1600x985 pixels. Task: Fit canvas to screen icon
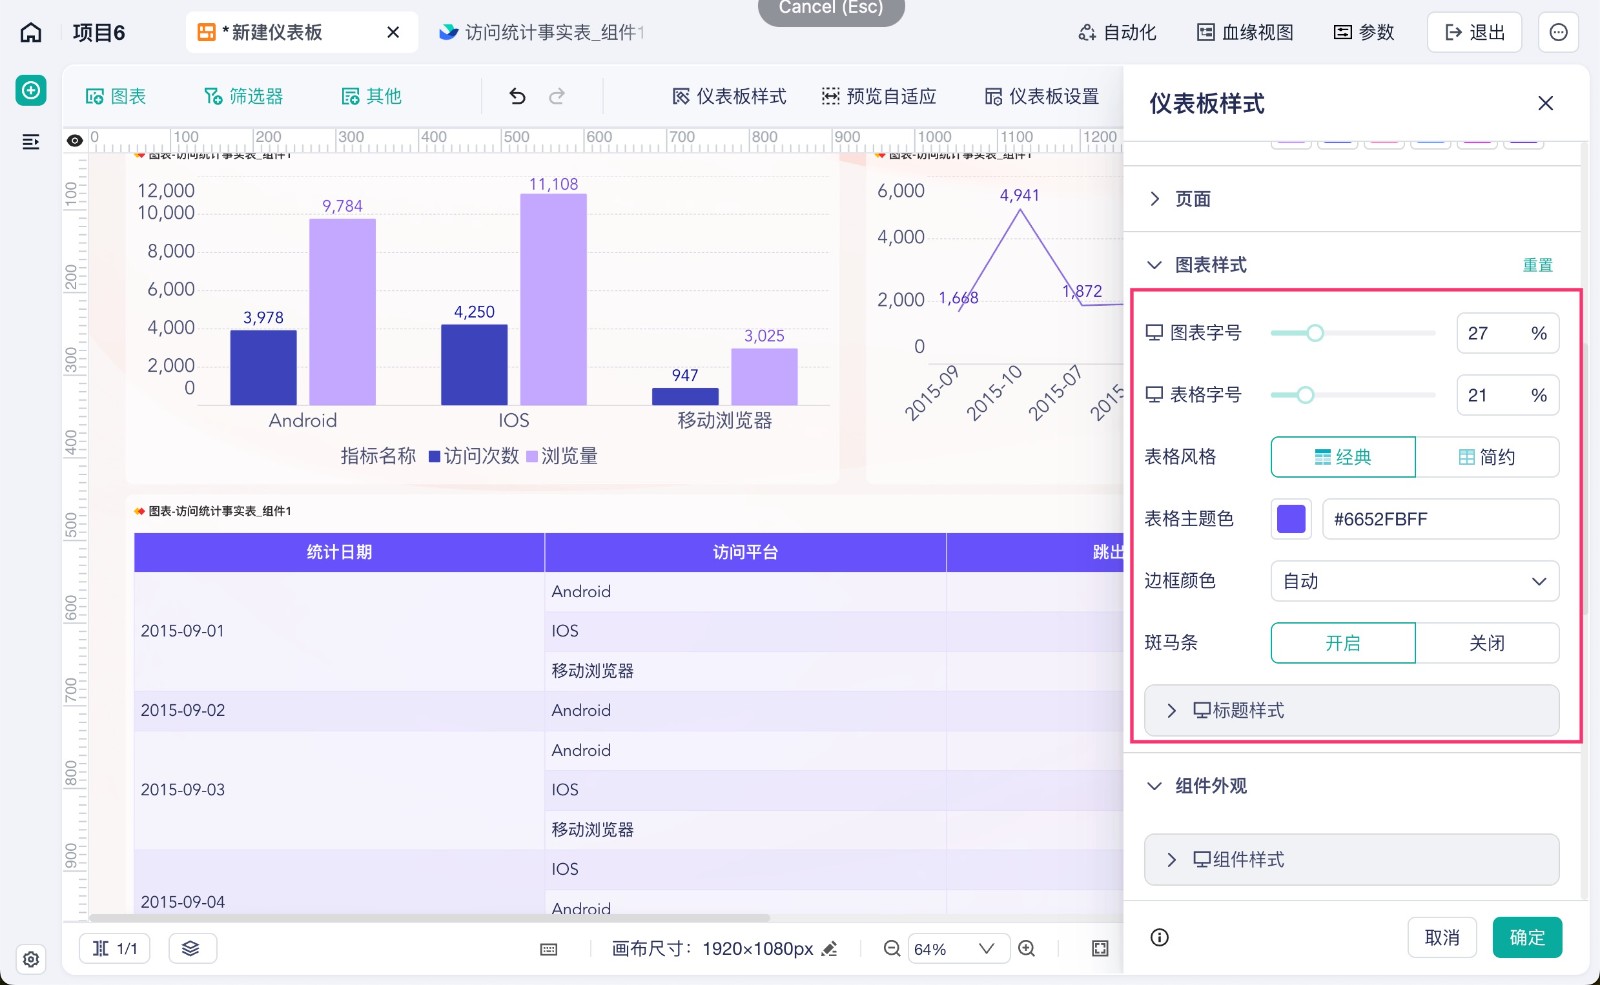[1100, 948]
